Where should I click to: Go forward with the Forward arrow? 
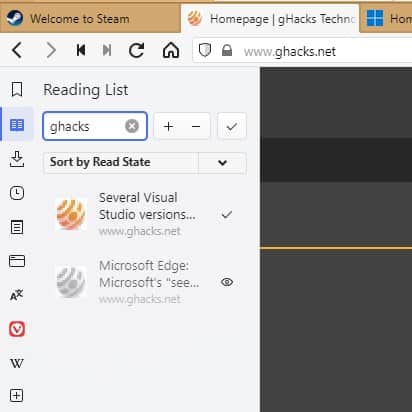pos(51,51)
